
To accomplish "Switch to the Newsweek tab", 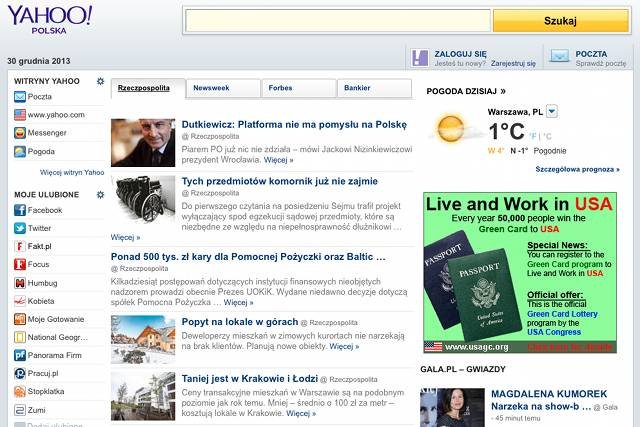I will [x=223, y=88].
